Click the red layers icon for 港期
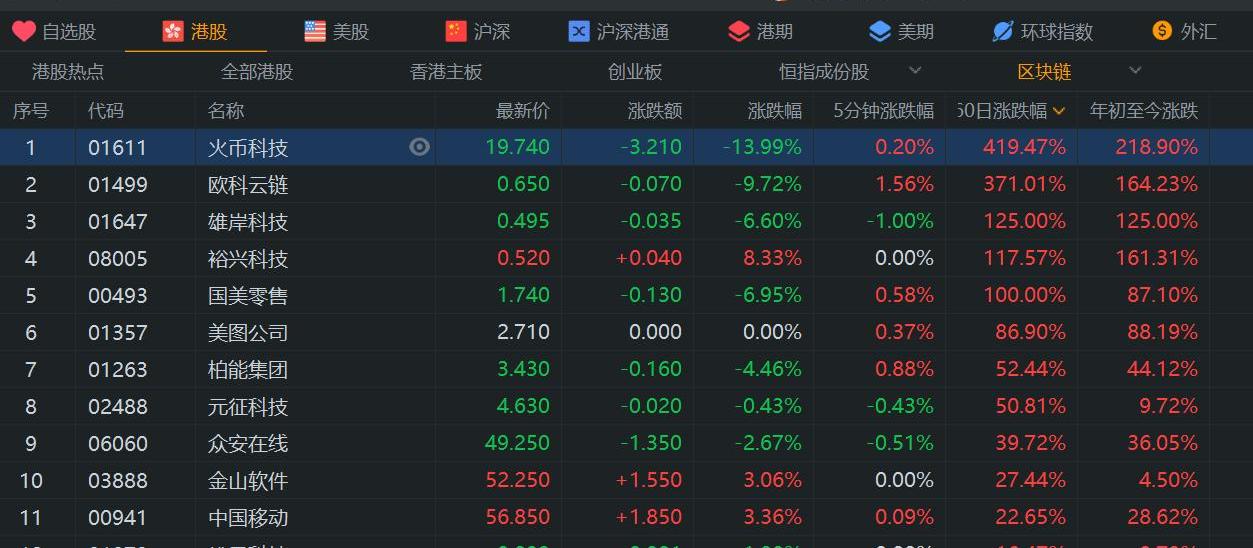The width and height of the screenshot is (1253, 548). (x=739, y=31)
